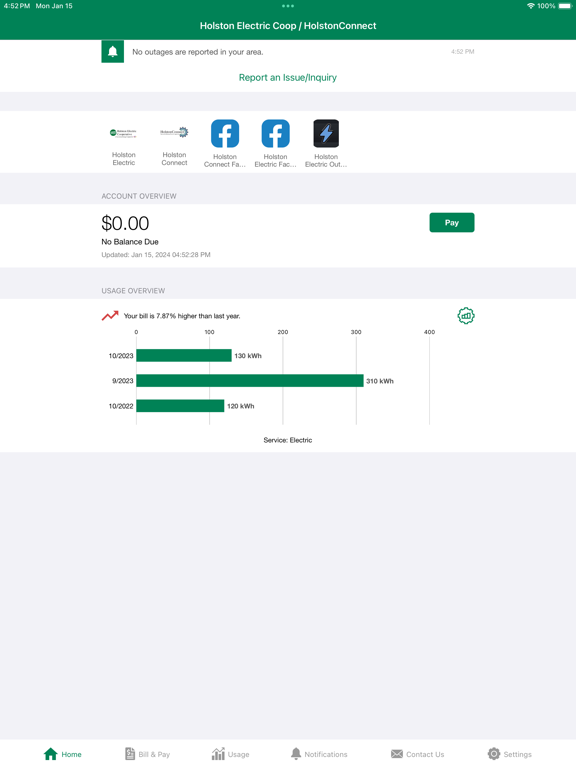Open the Notifications tab
Viewport: 576px width, 768px height.
click(x=319, y=754)
